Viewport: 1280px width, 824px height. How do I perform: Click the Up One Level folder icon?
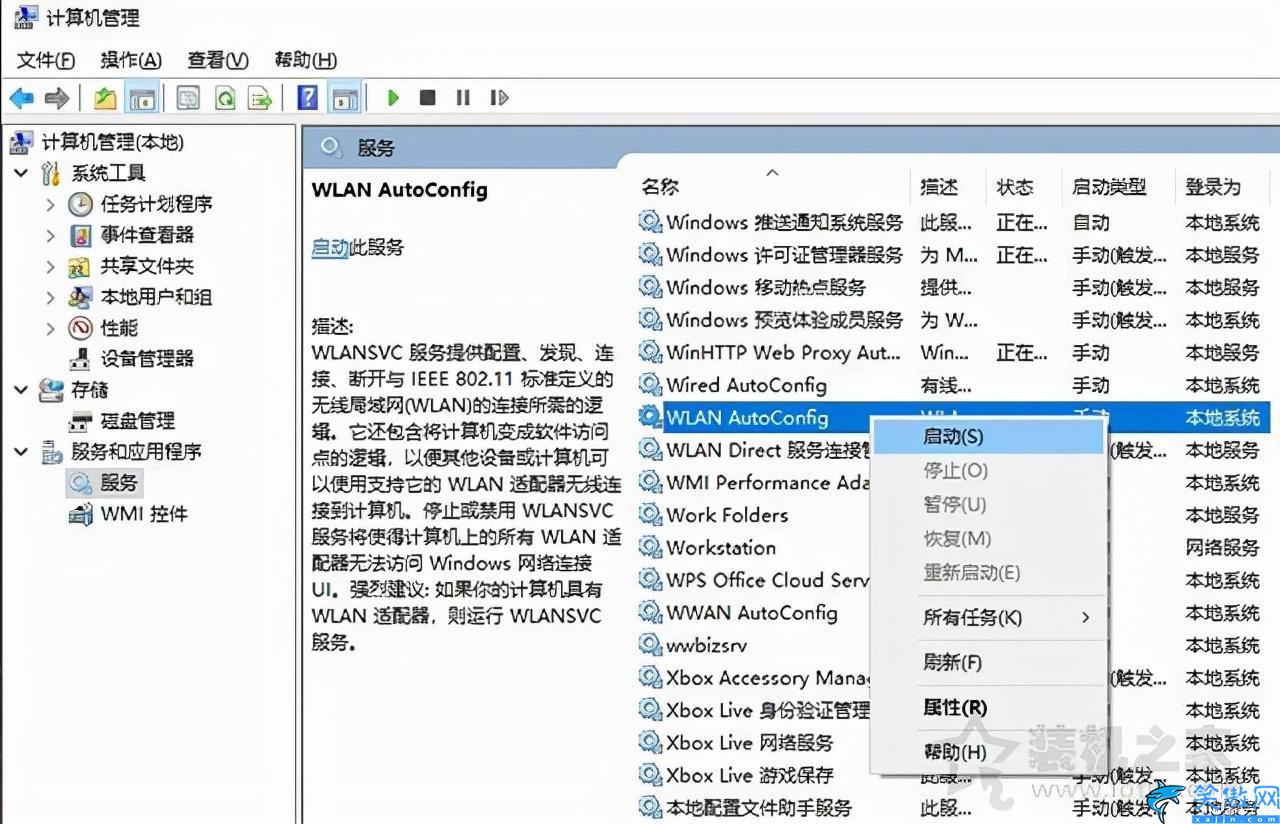click(x=105, y=98)
